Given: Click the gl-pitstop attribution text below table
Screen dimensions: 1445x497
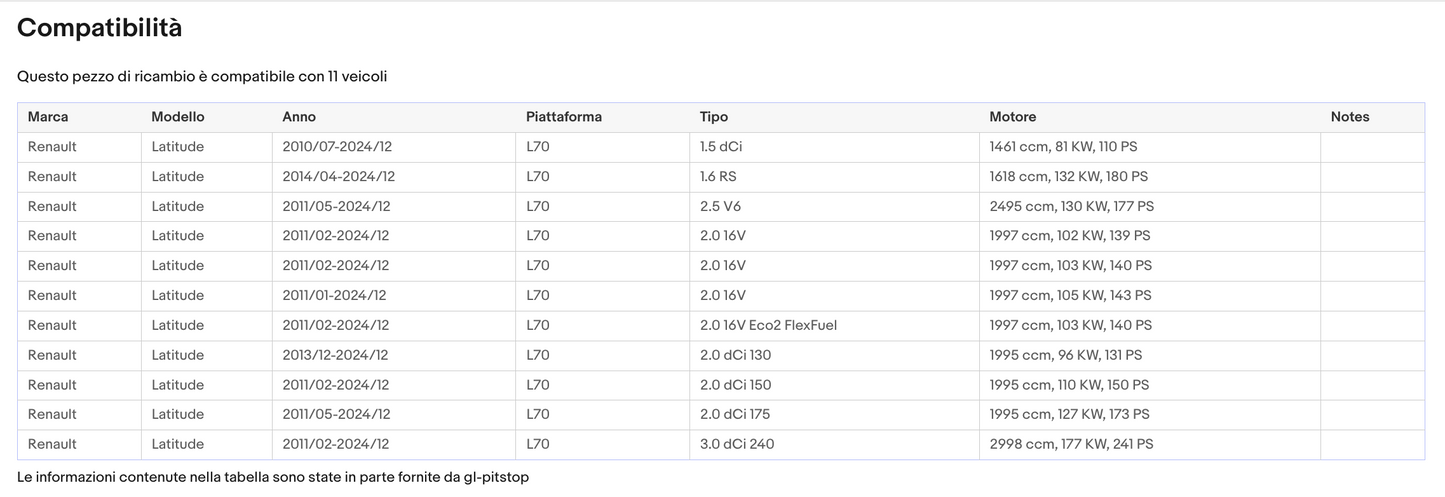Looking at the screenshot, I should (273, 477).
